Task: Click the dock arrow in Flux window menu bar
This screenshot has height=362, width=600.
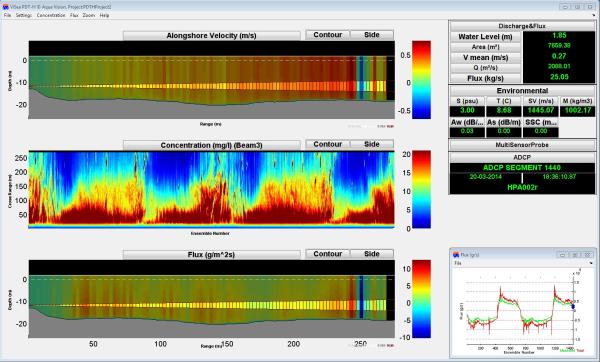Action: tap(591, 263)
